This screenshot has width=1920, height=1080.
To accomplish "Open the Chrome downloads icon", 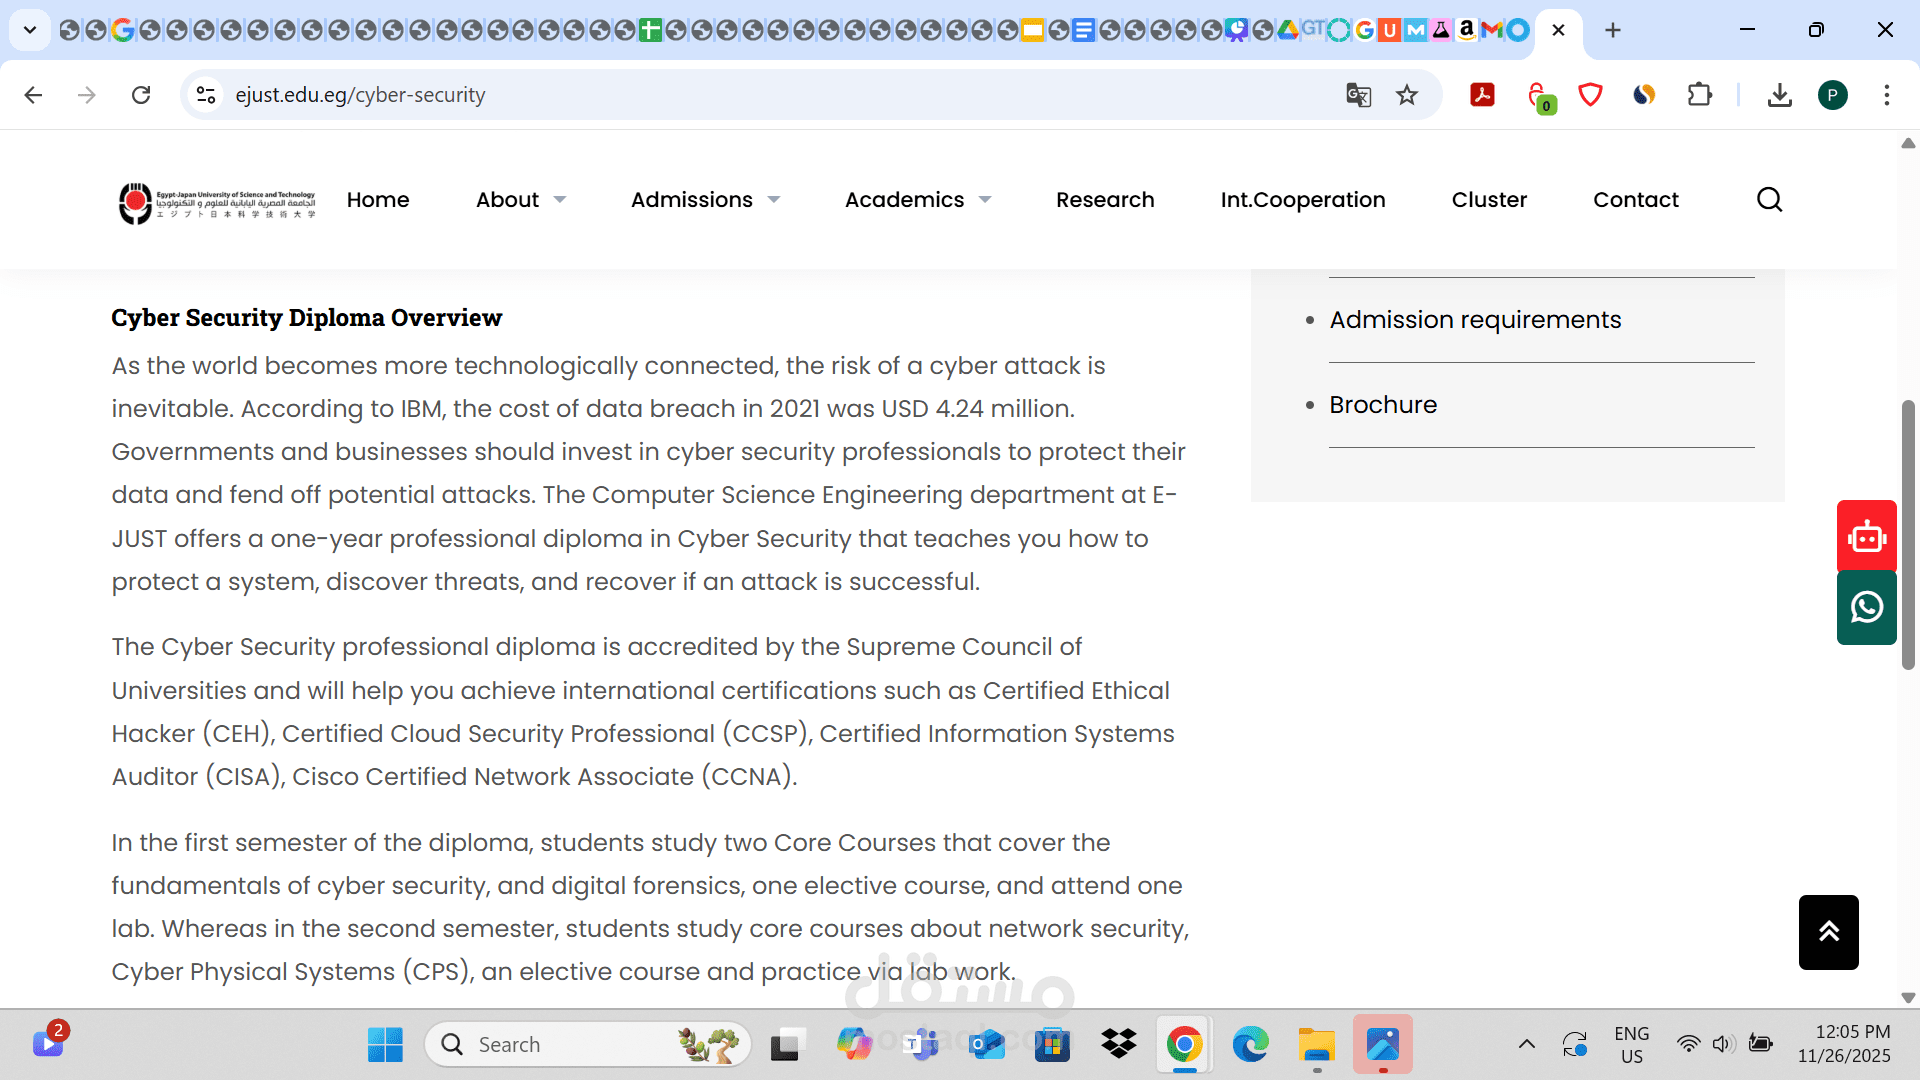I will [x=1779, y=95].
